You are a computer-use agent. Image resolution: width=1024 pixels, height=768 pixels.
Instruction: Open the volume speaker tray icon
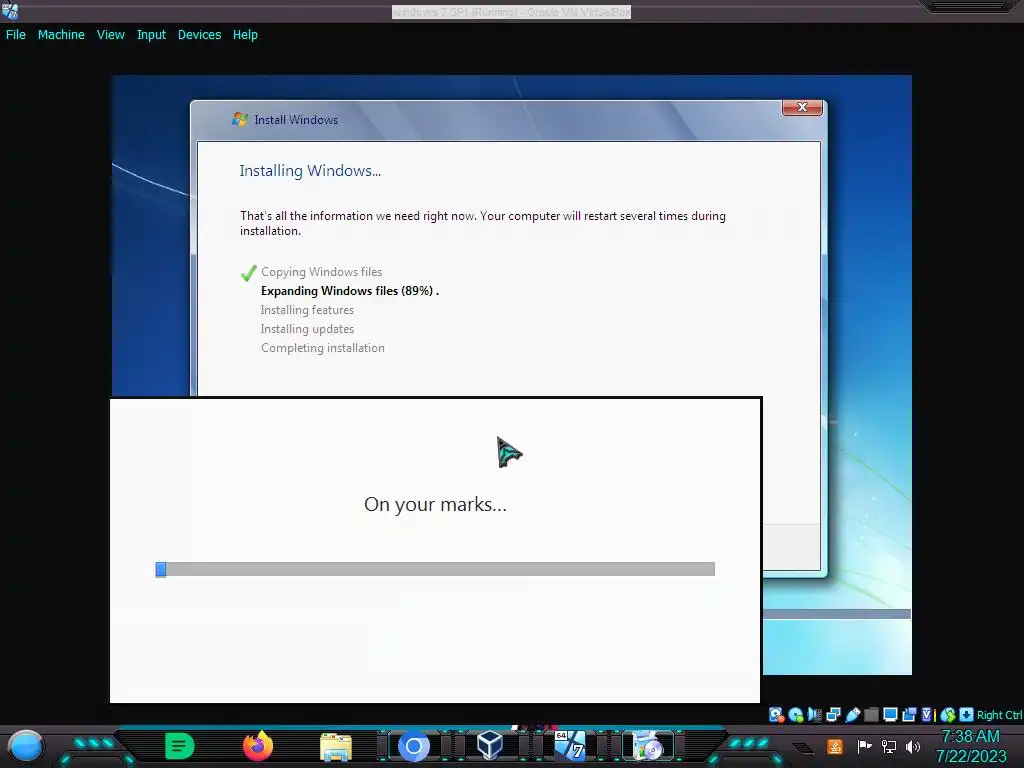pyautogui.click(x=913, y=746)
